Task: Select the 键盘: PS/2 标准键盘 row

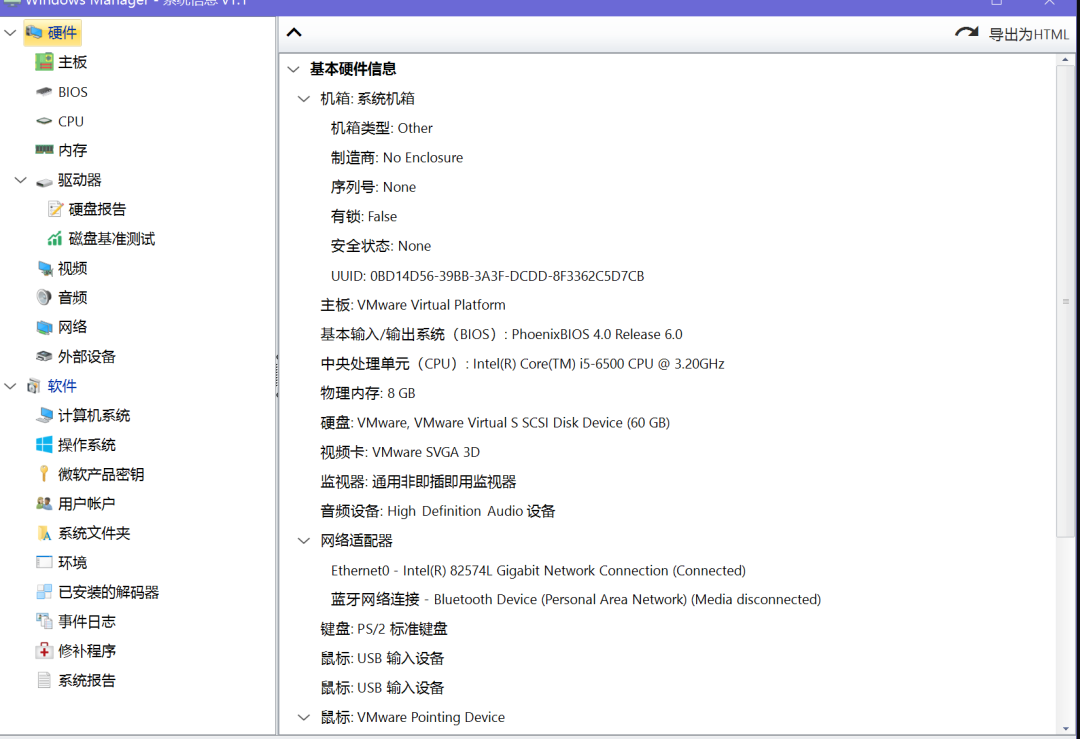Action: pyautogui.click(x=384, y=629)
